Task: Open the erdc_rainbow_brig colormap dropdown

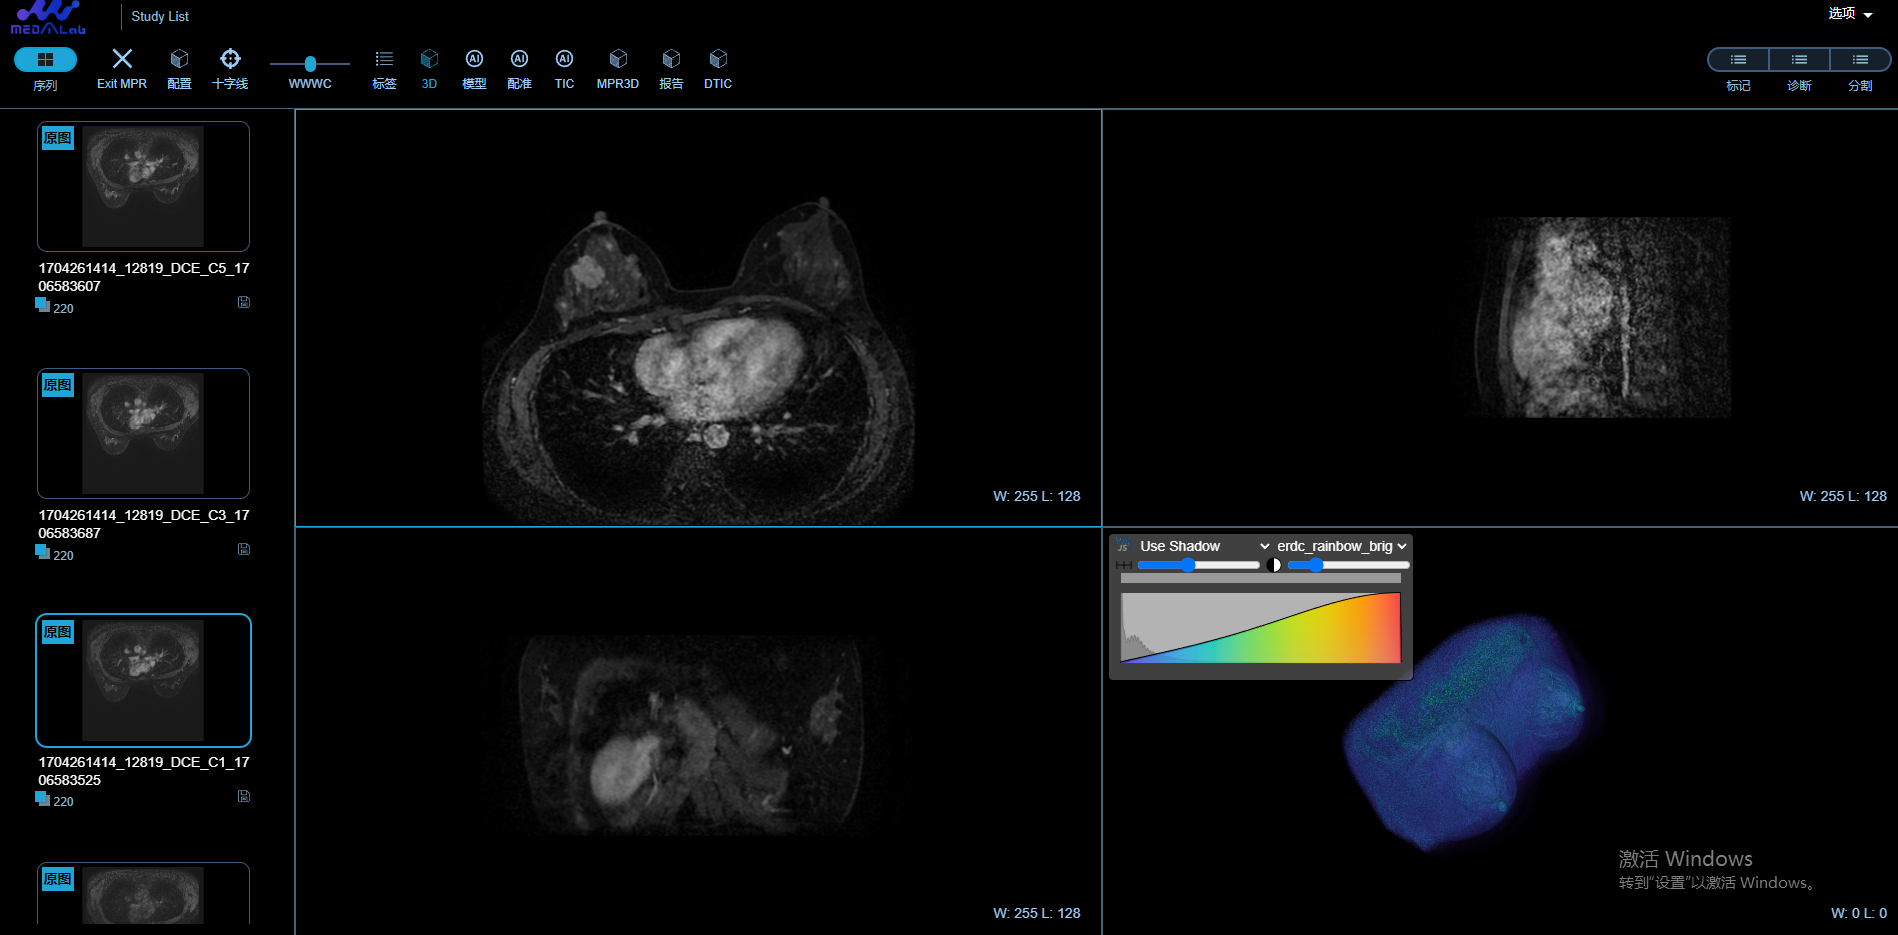Action: (1341, 546)
